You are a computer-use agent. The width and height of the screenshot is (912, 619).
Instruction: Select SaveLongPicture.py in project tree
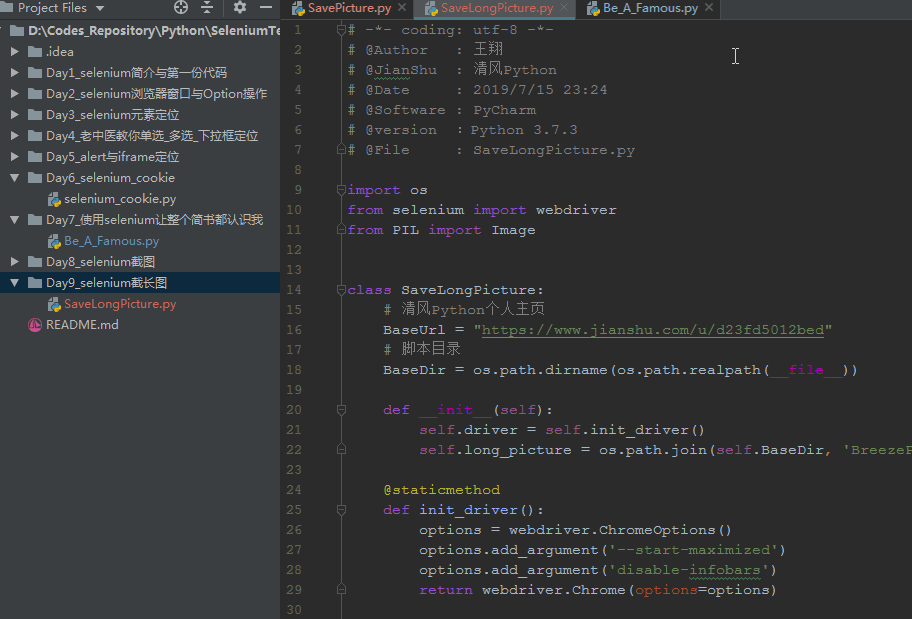pos(120,304)
